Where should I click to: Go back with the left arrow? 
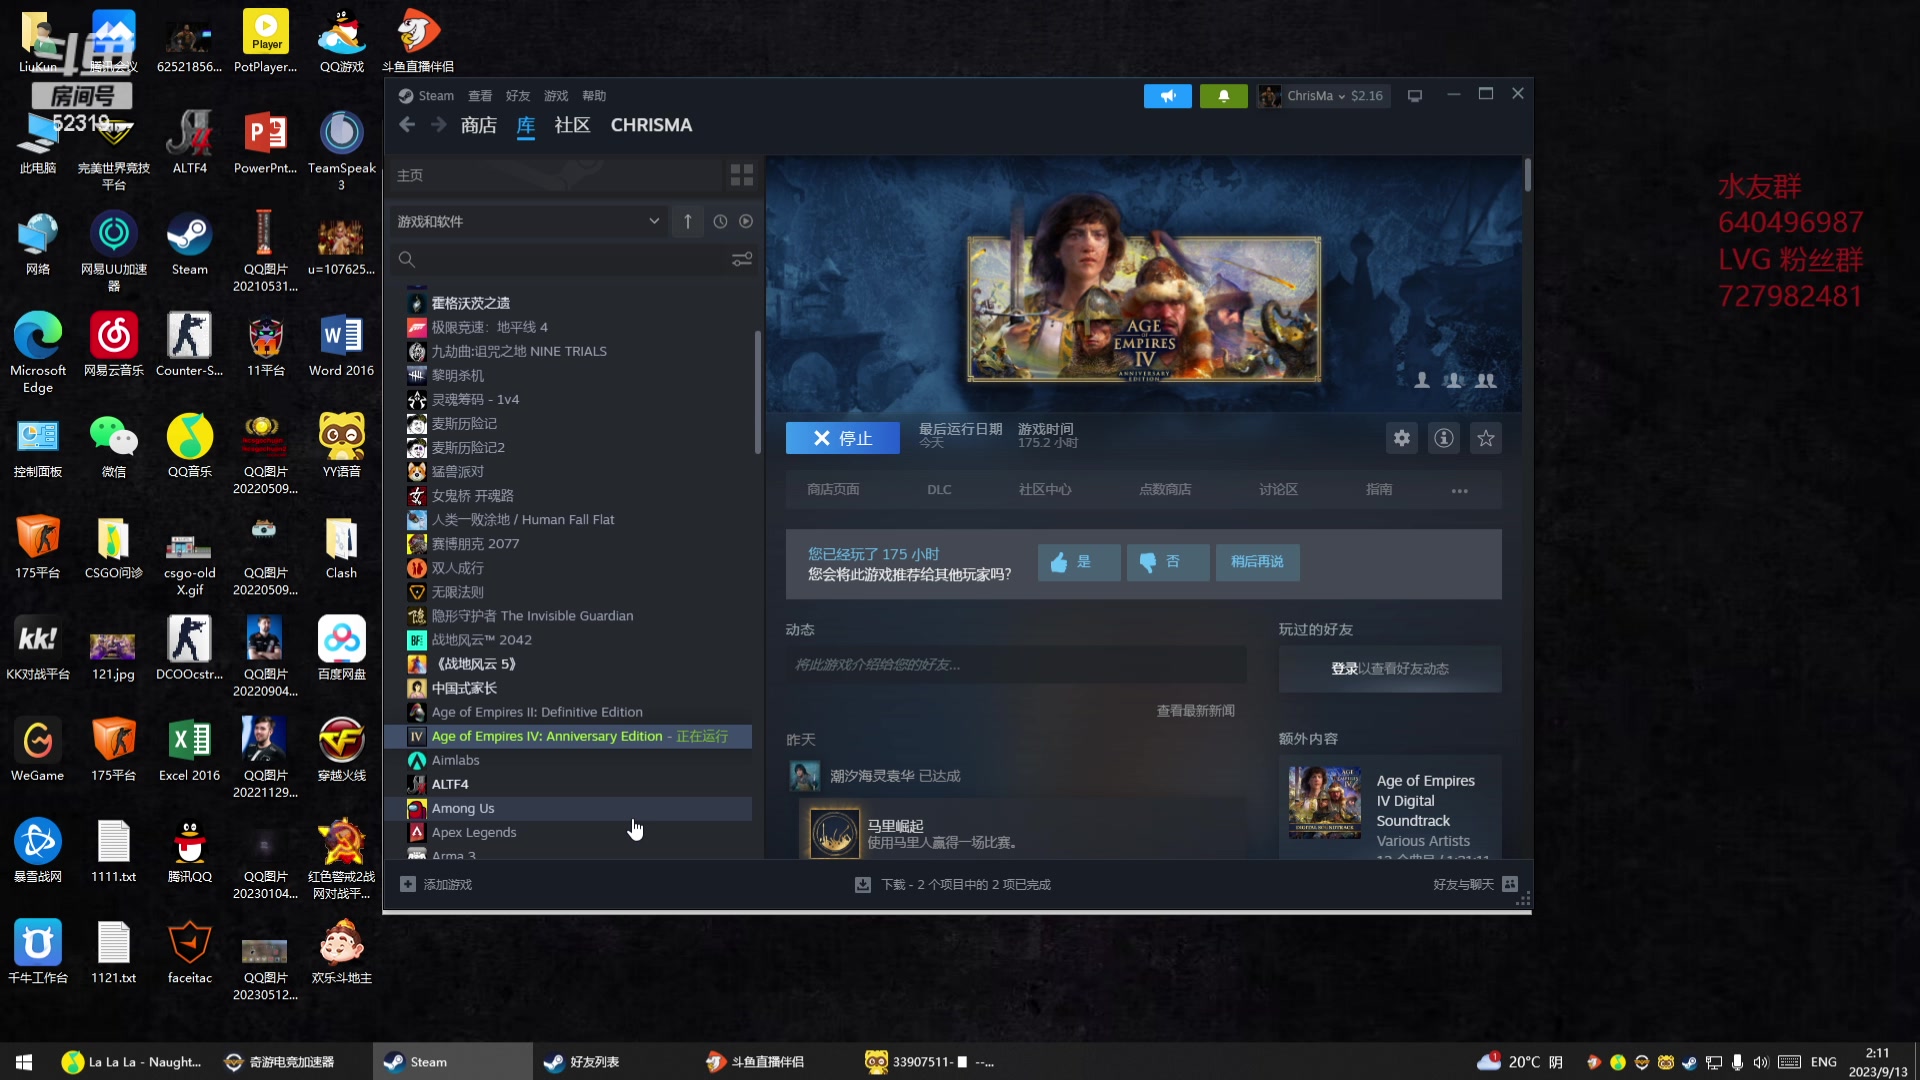[407, 125]
